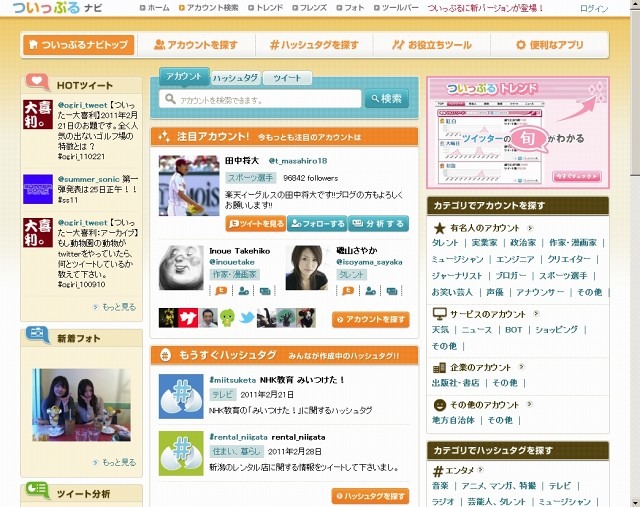Click ツイートを見る for 田中将大
The image size is (640, 507).
coord(256,224)
